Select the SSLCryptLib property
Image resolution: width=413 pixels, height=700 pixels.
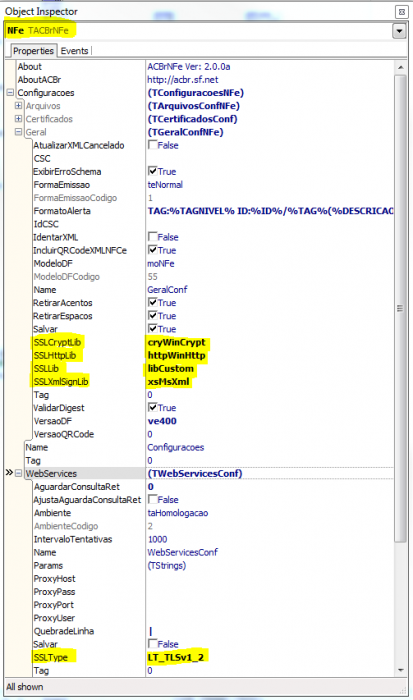click(57, 342)
